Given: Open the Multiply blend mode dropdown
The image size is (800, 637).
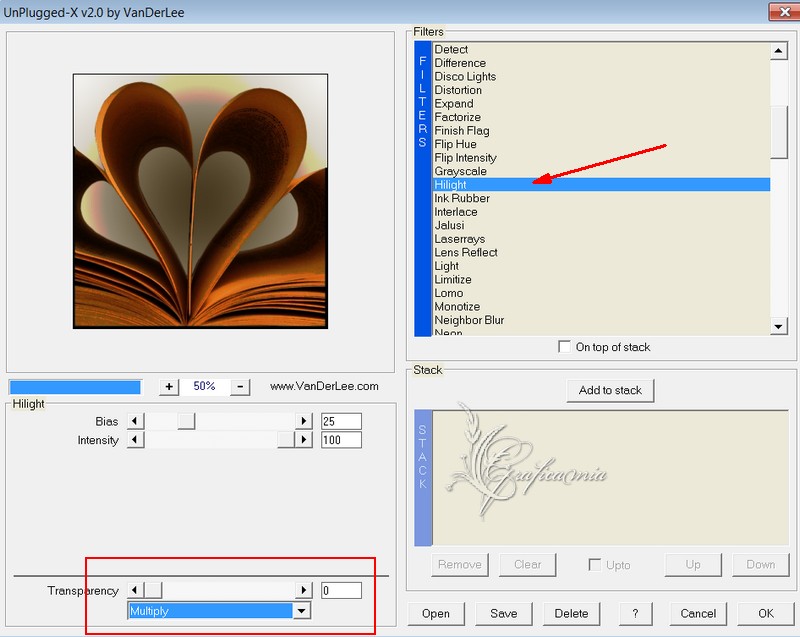Looking at the screenshot, I should (302, 610).
